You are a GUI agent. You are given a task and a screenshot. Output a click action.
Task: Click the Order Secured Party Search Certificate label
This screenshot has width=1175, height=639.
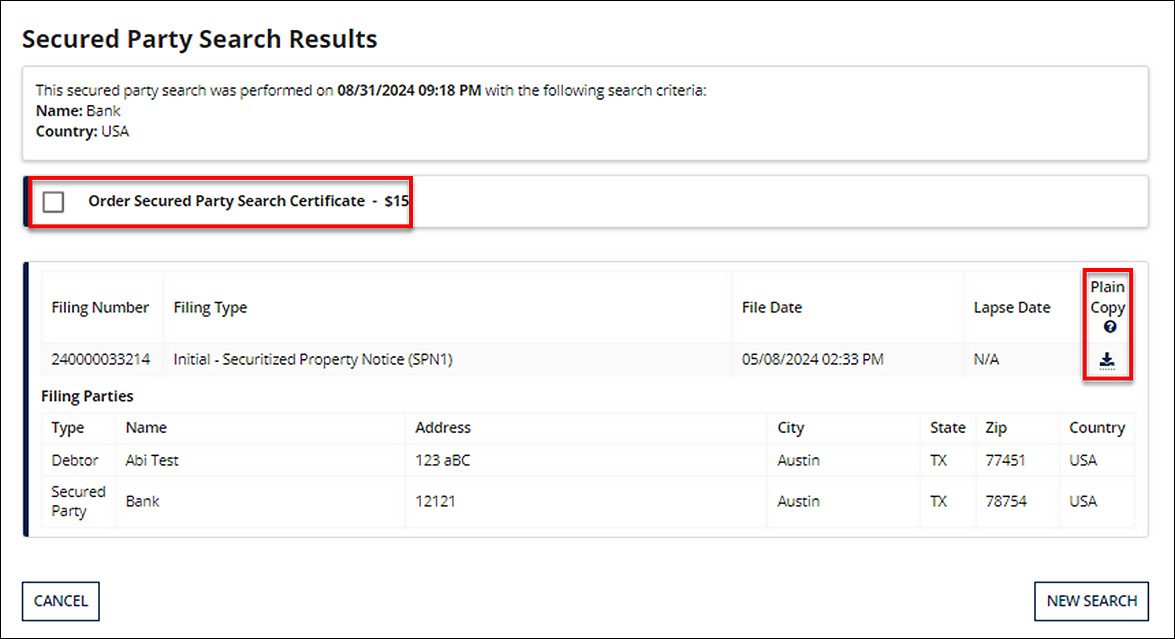(x=226, y=201)
